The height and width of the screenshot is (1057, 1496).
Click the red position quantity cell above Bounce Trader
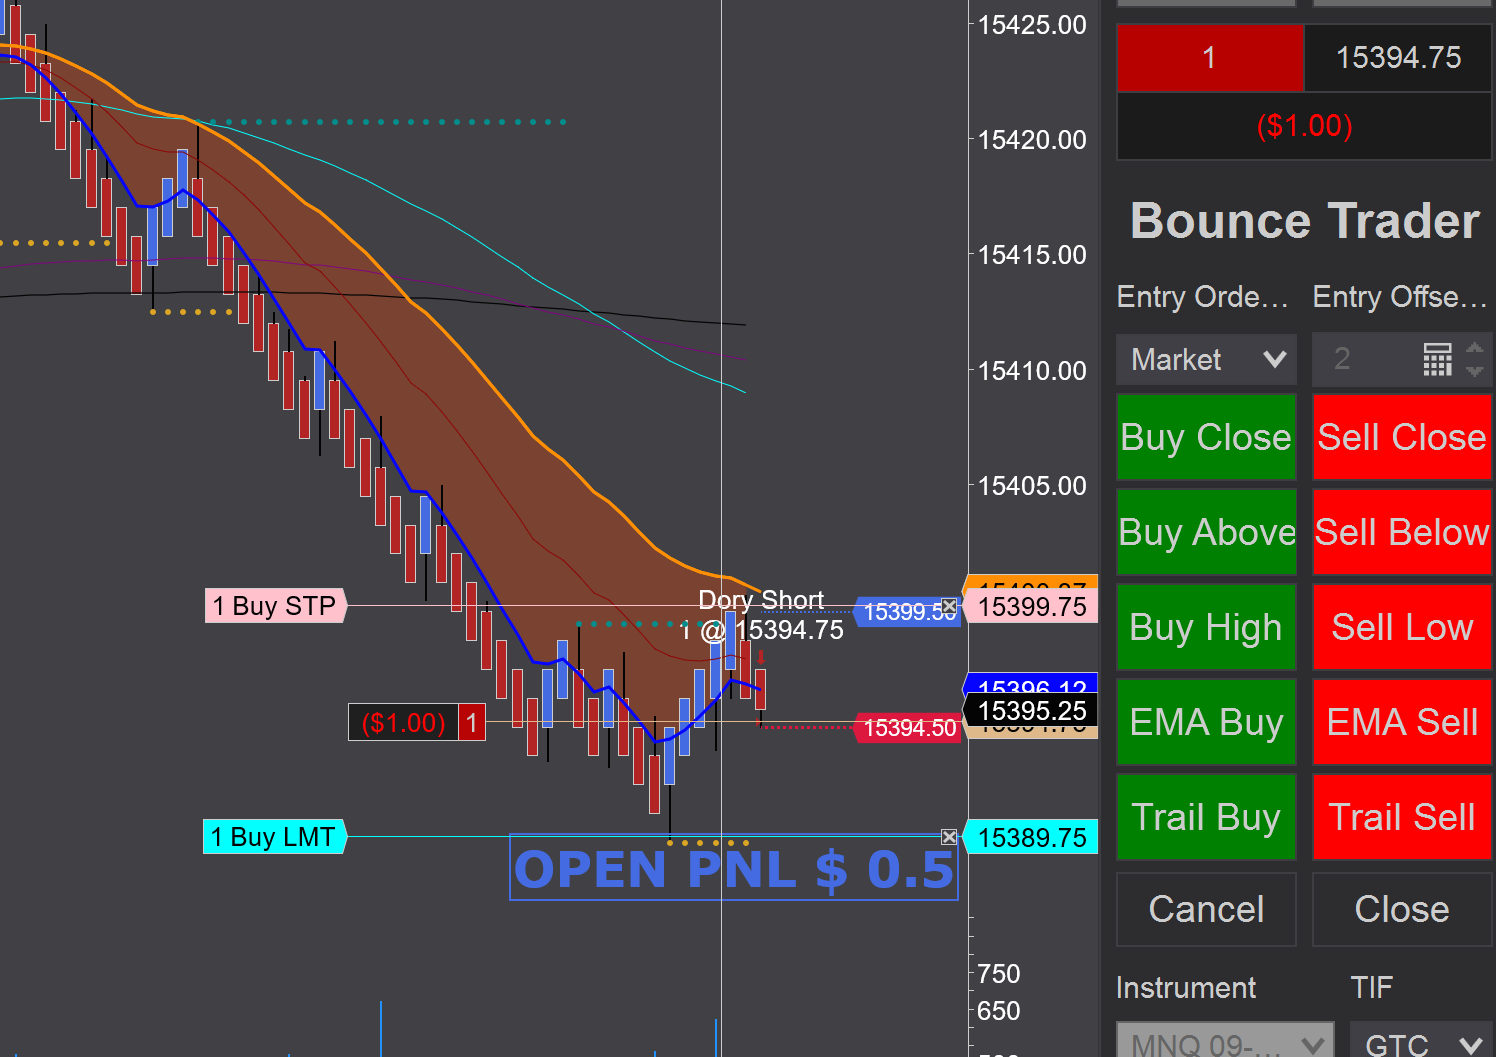point(1210,58)
